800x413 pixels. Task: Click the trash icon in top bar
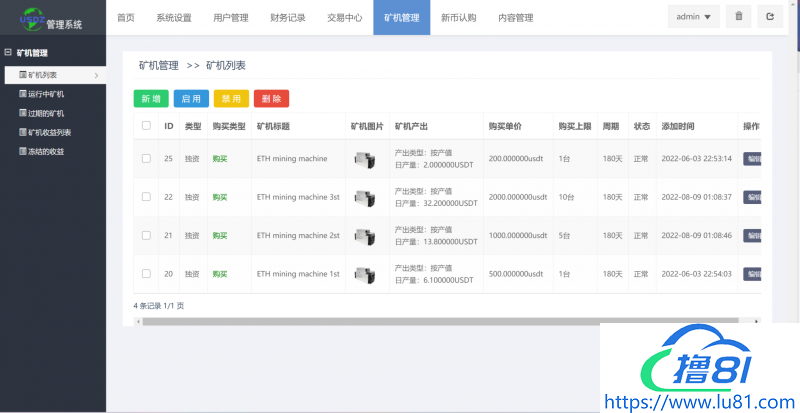(738, 16)
